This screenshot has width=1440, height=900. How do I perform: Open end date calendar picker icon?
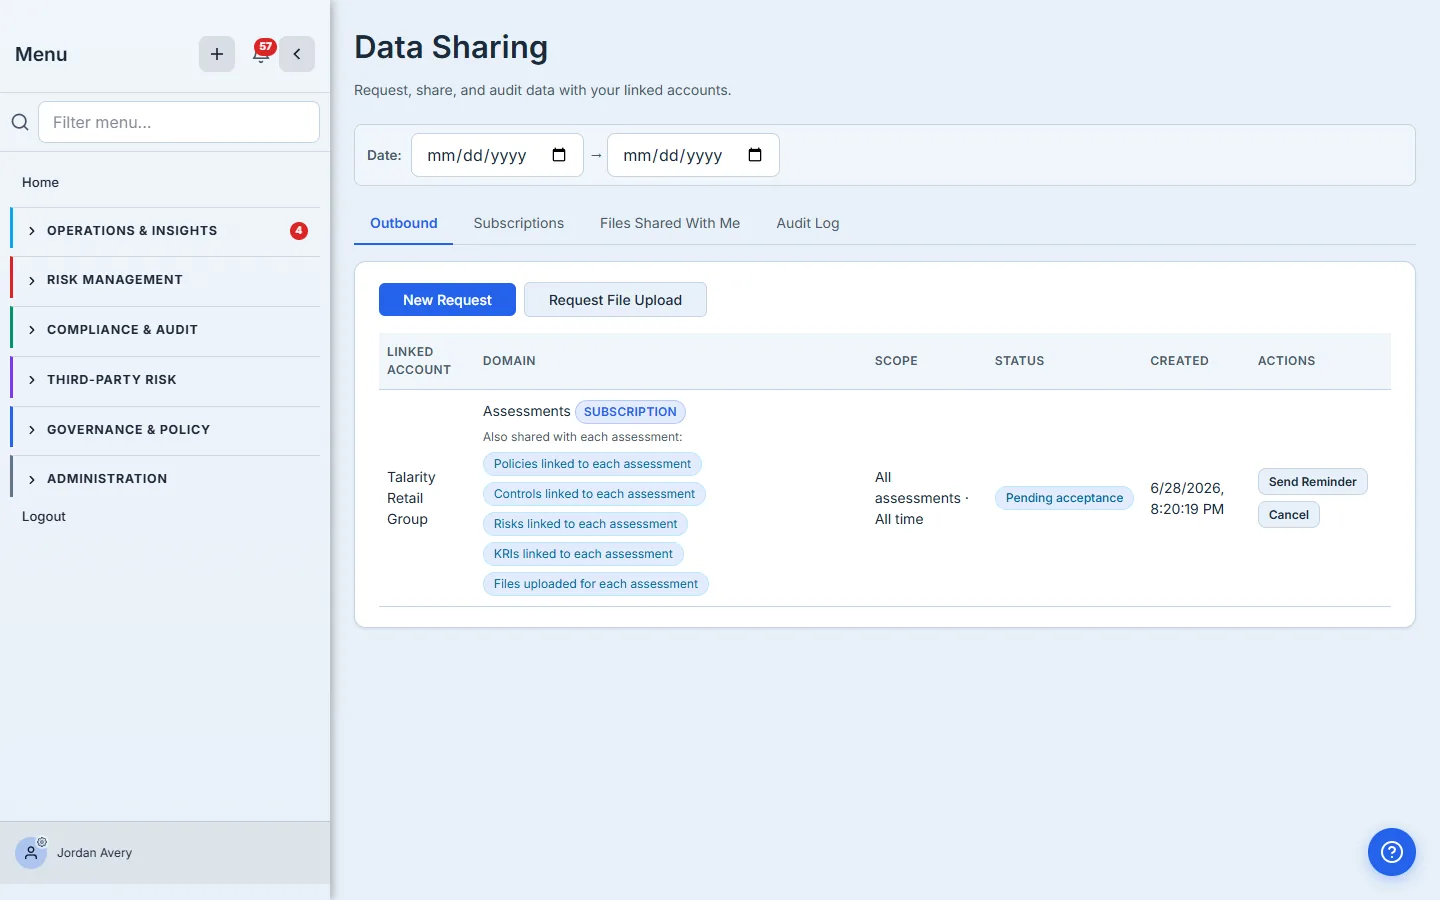[755, 155]
